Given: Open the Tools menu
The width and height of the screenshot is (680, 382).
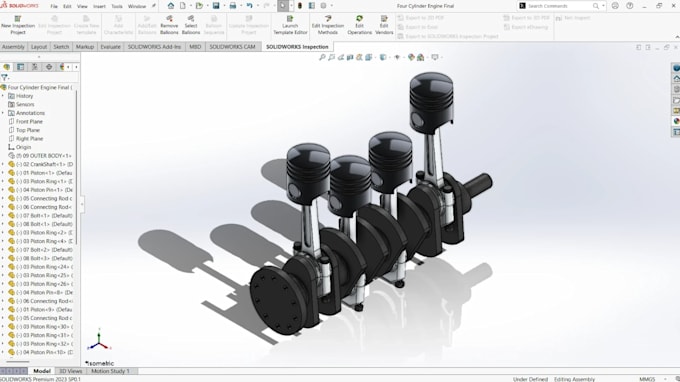Looking at the screenshot, I should pyautogui.click(x=117, y=6).
